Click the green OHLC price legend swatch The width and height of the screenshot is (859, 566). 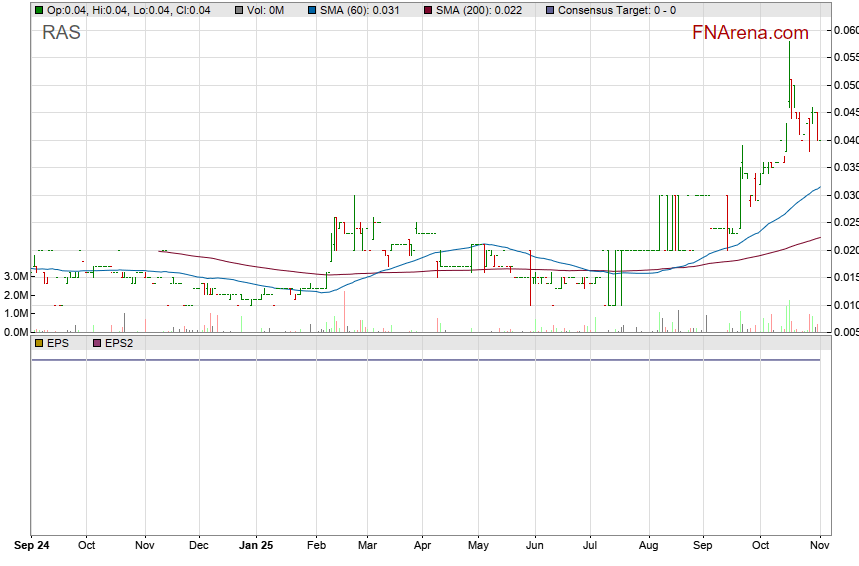pyautogui.click(x=39, y=10)
